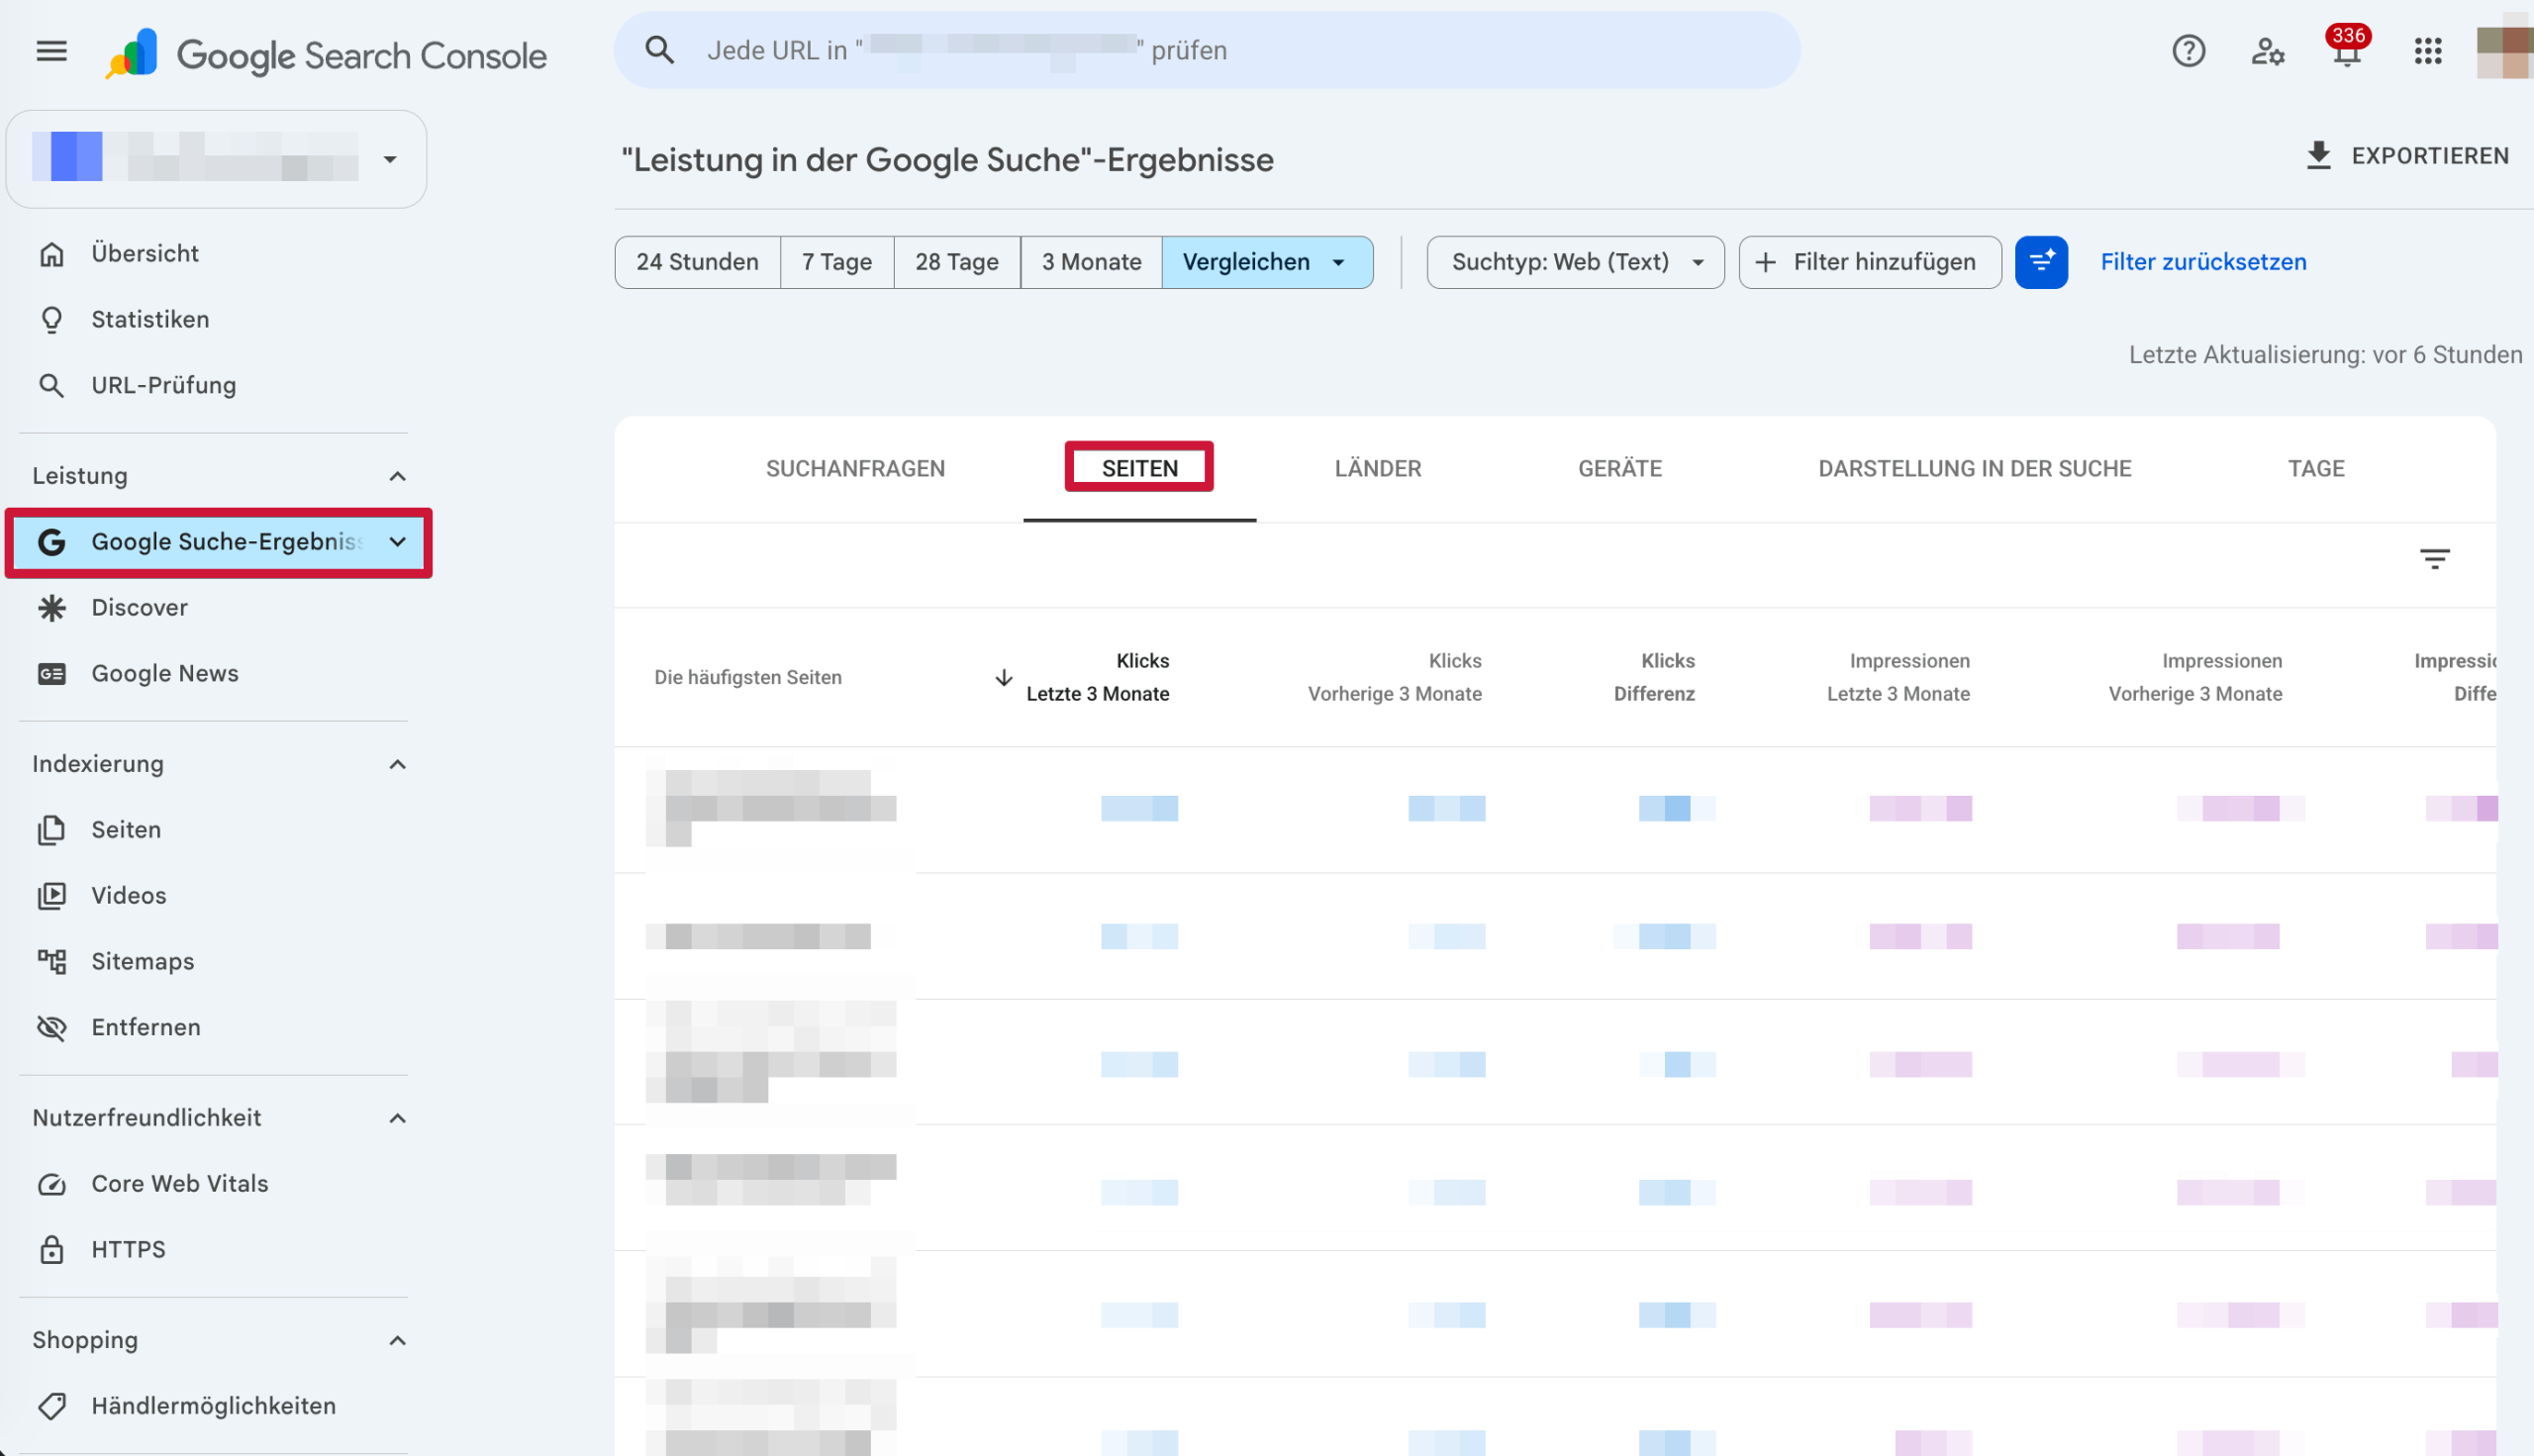
Task: Switch to the SUCHANFRAGEN tab
Action: [855, 468]
